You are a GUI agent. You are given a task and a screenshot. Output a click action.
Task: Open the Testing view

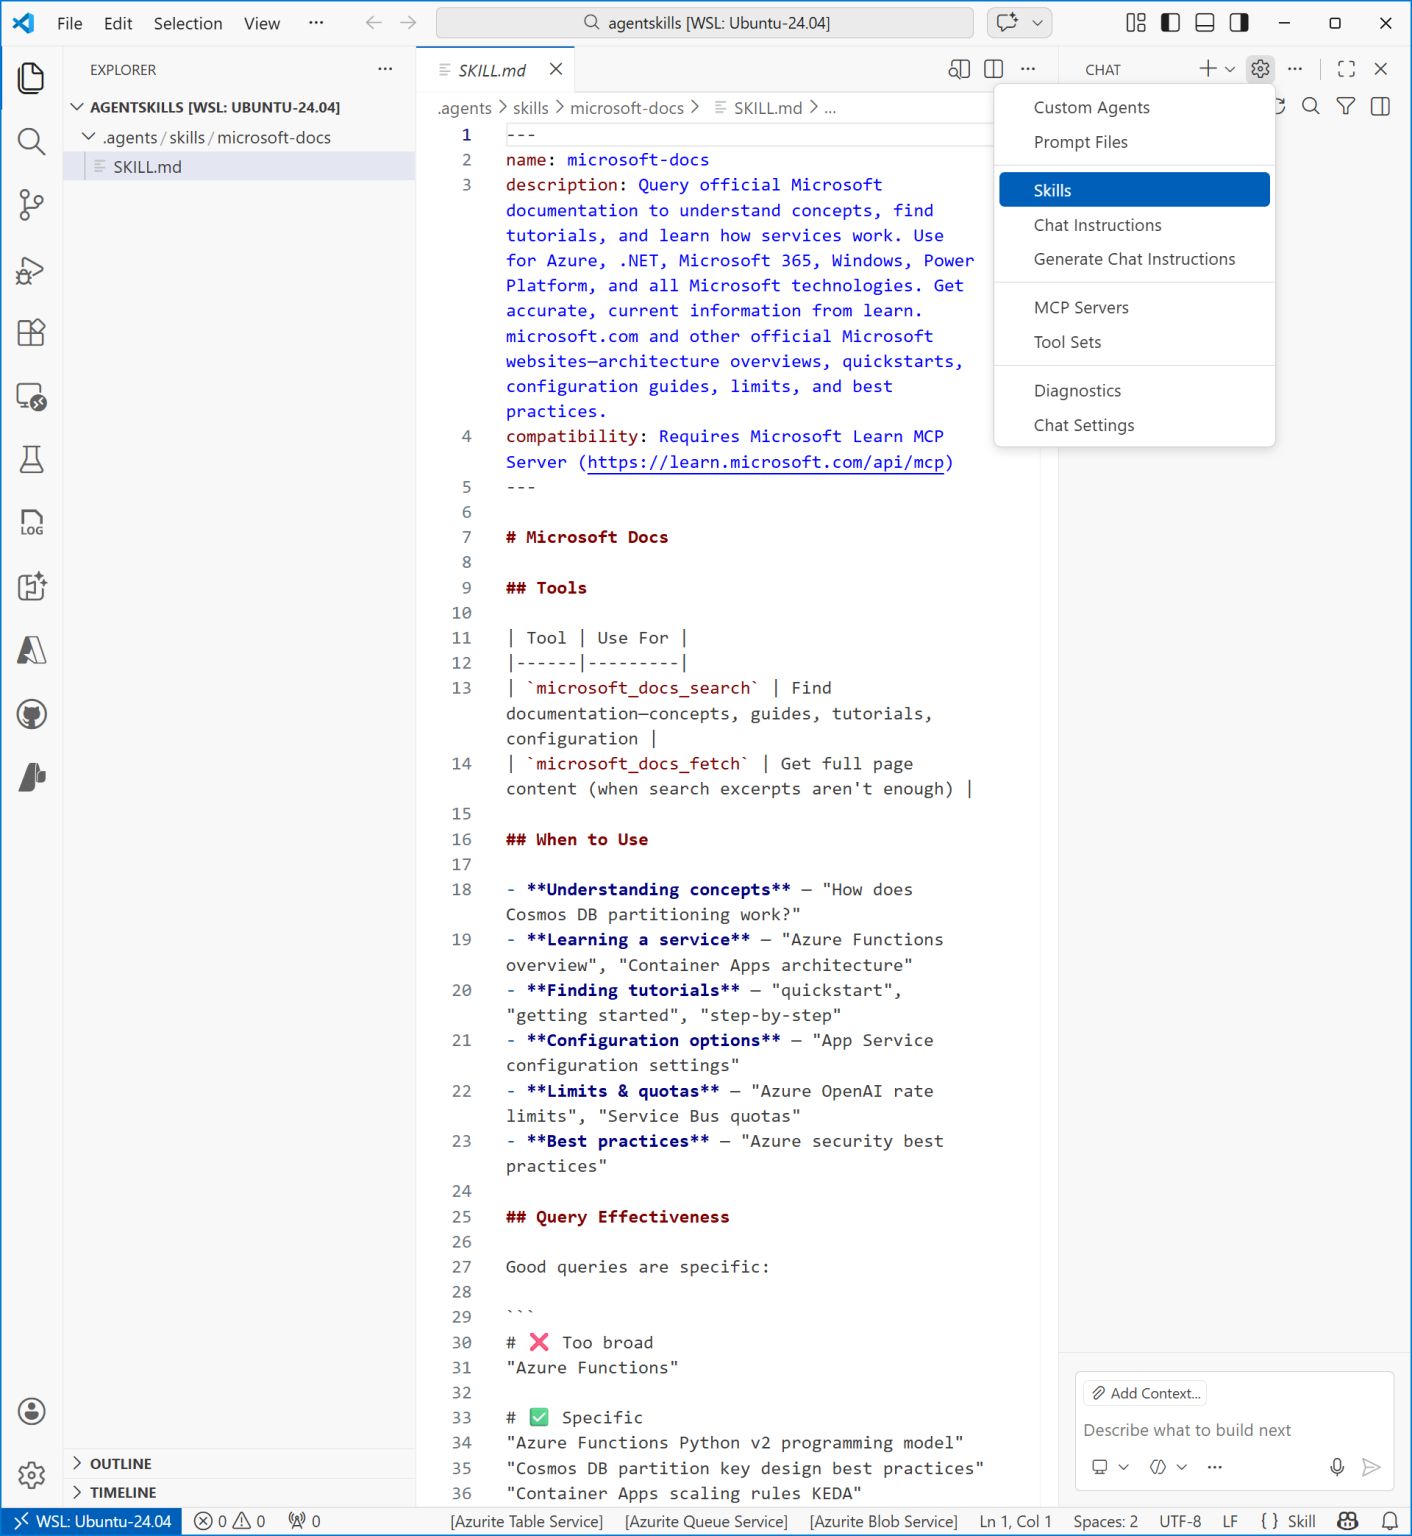[x=31, y=460]
